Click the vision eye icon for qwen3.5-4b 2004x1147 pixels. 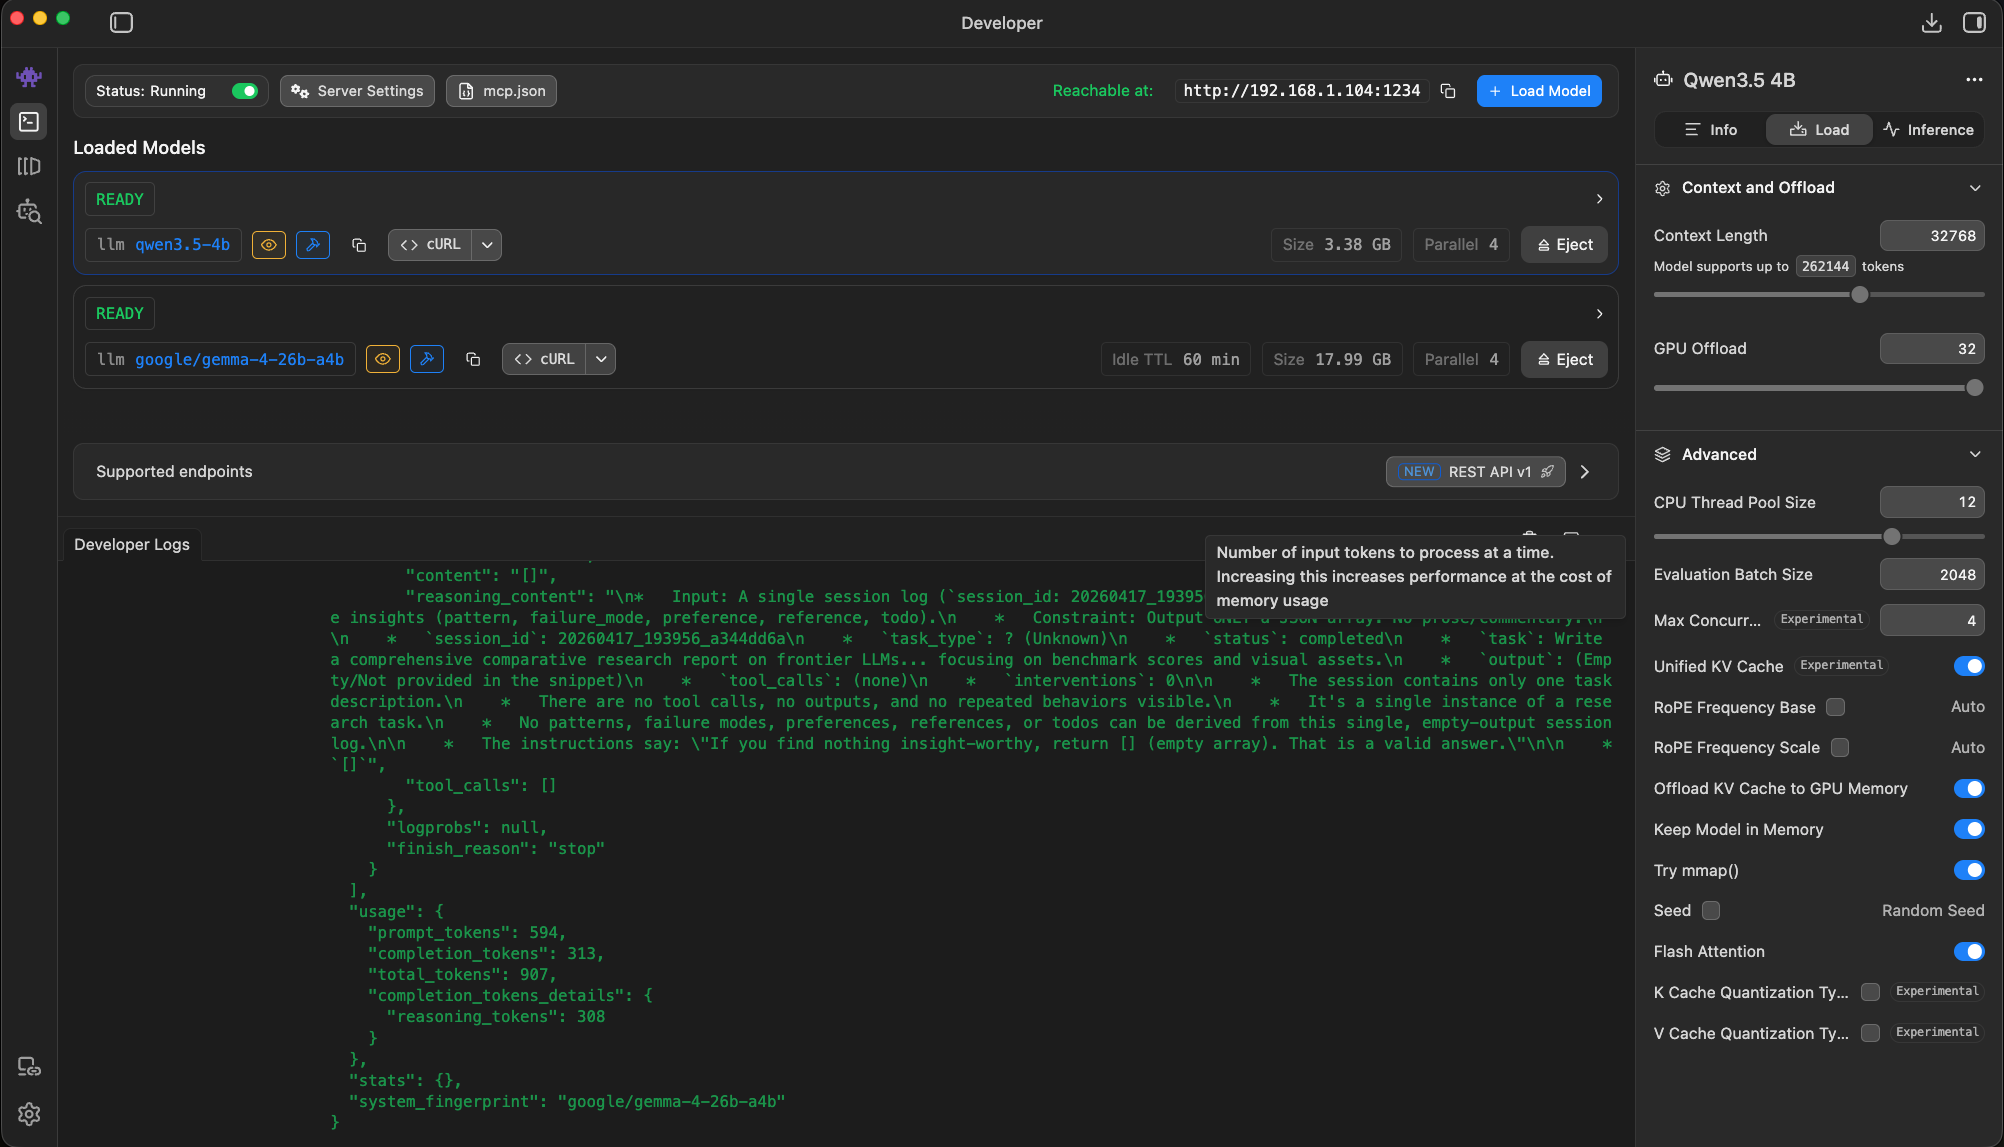point(269,245)
